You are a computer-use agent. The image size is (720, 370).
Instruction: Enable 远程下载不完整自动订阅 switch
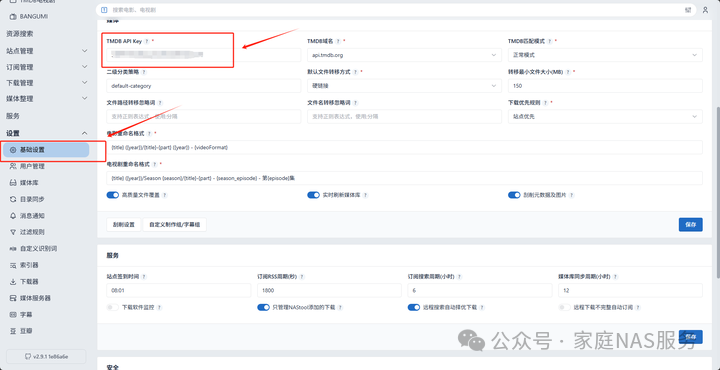(564, 308)
